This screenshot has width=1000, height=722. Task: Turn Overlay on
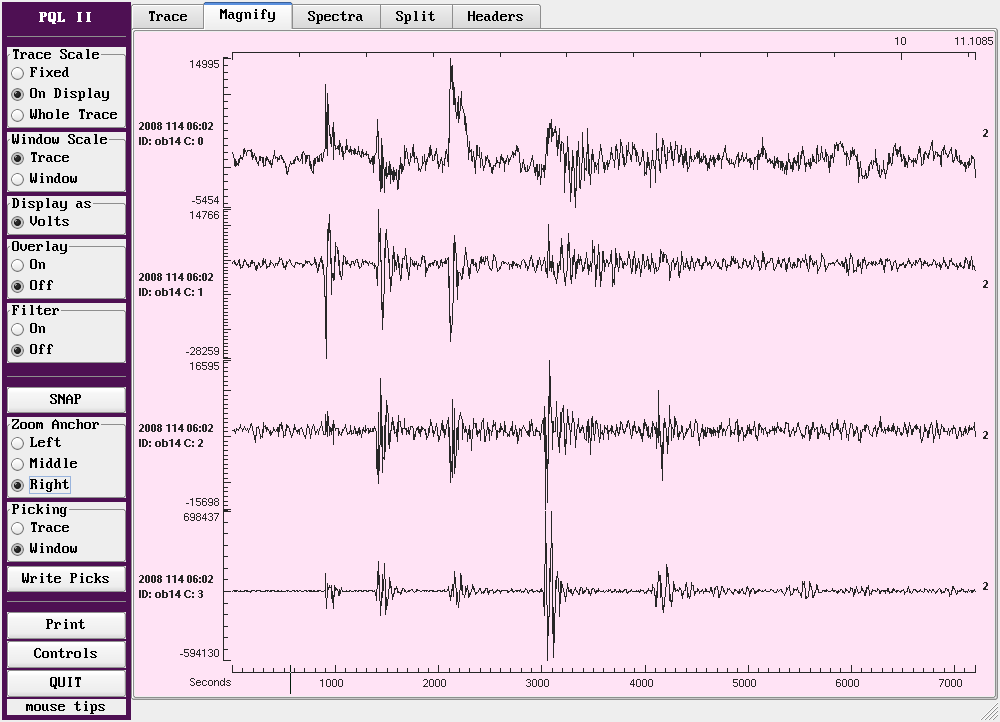pos(18,265)
